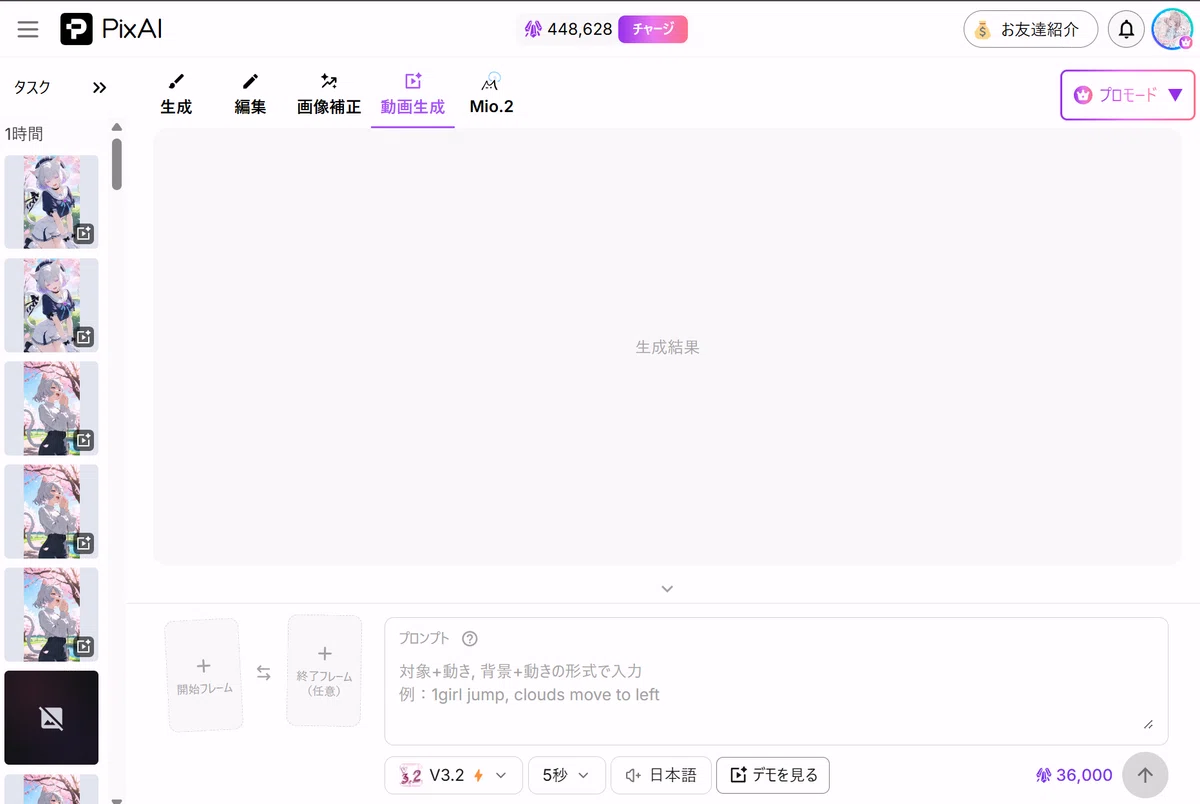Focus the prompt text input field
Viewport: 1200px width, 804px height.
pos(776,682)
